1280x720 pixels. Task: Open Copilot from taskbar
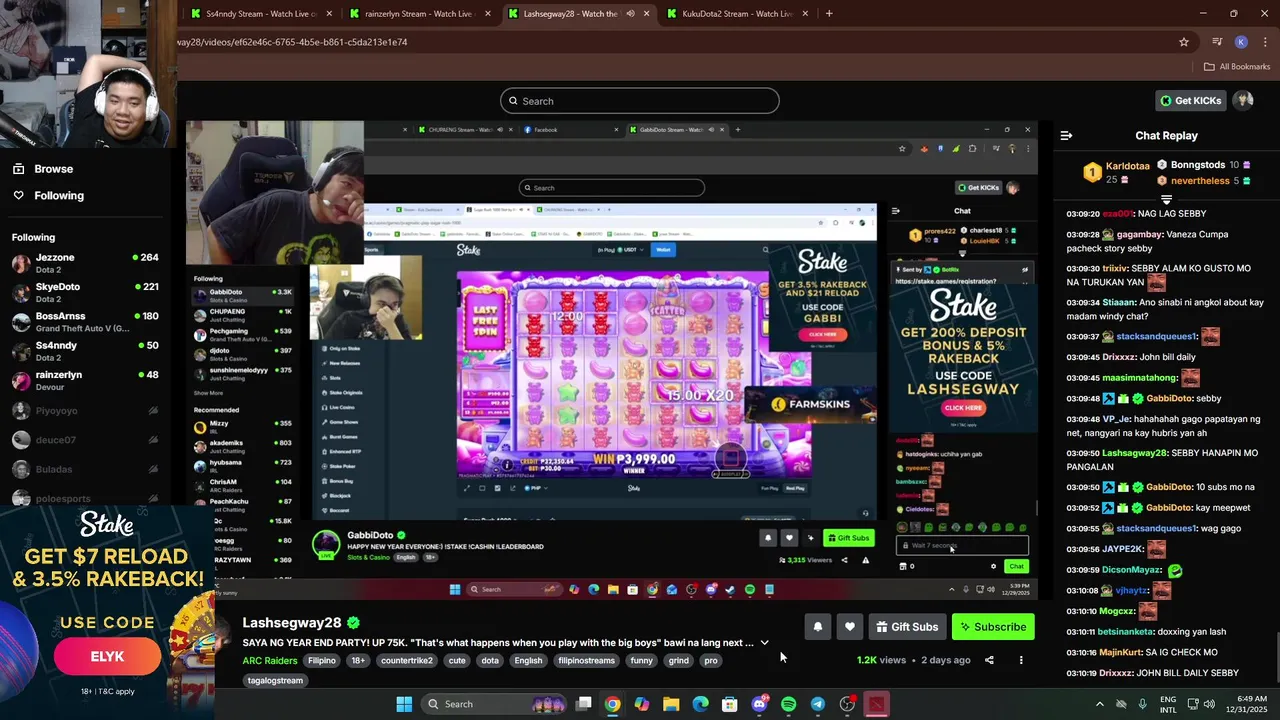[642, 704]
